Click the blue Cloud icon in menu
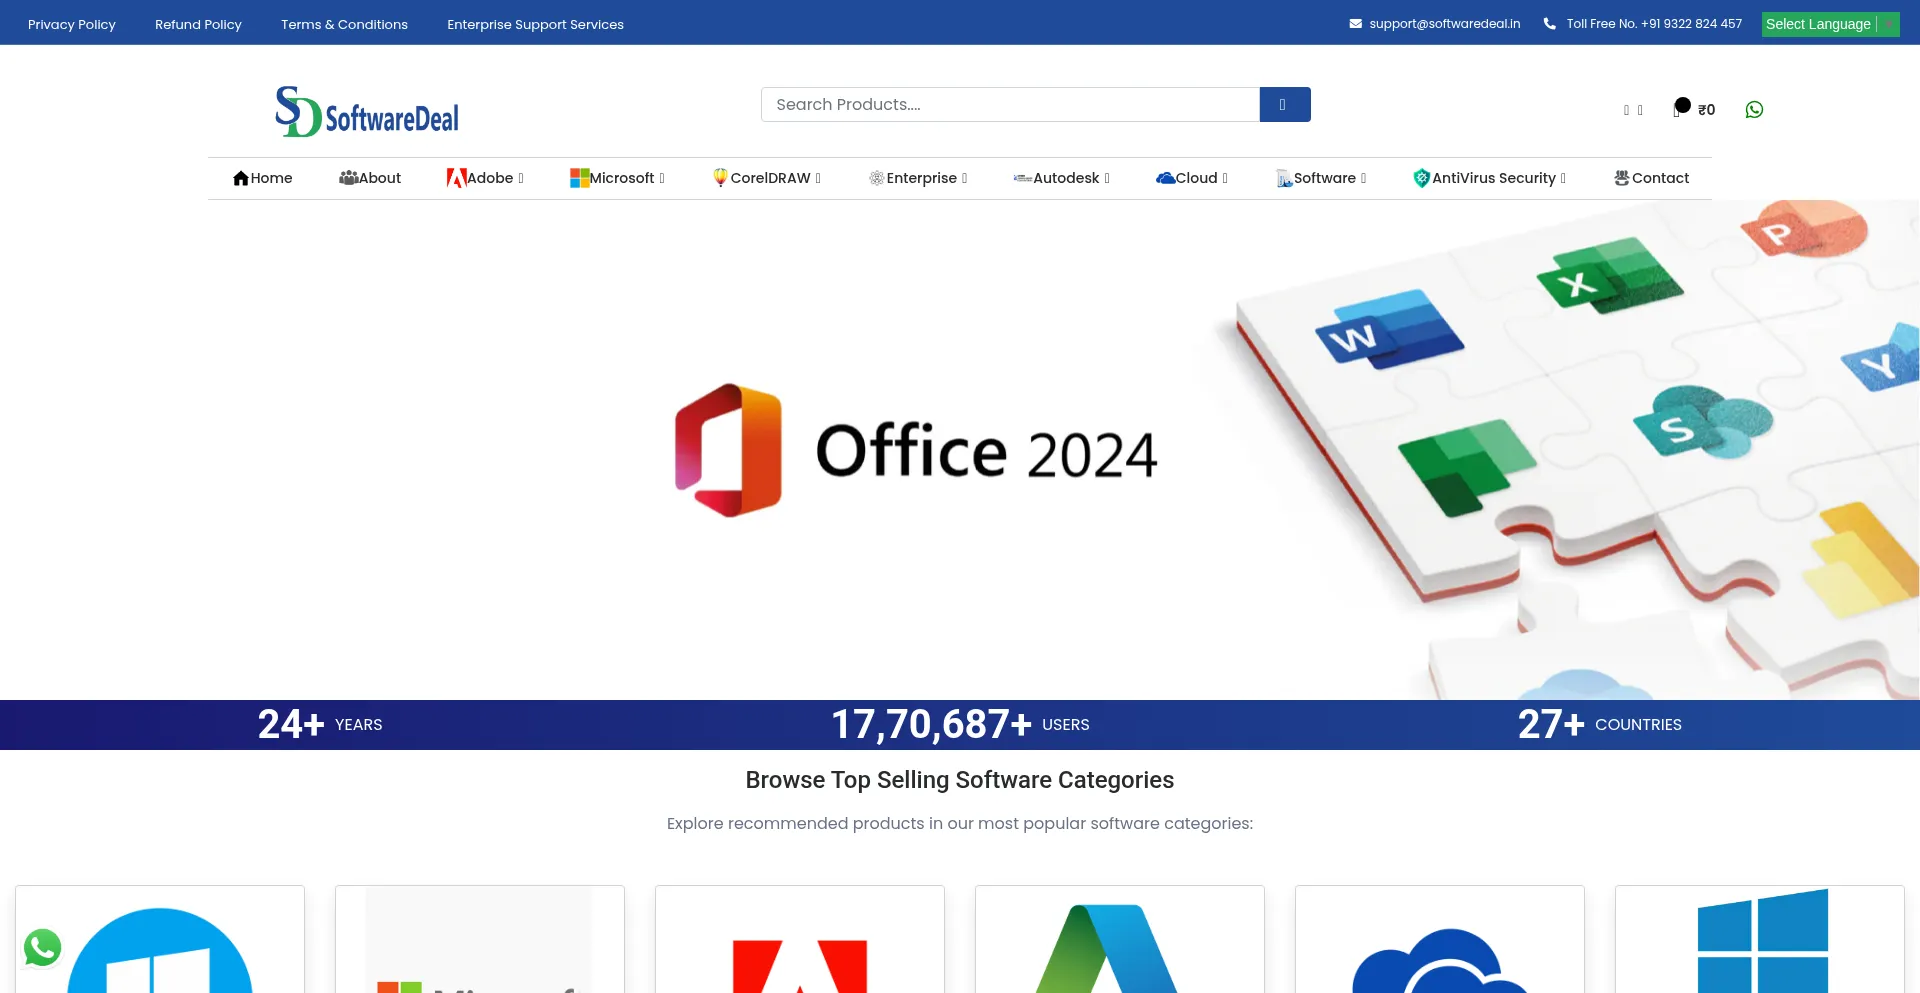 1165,178
